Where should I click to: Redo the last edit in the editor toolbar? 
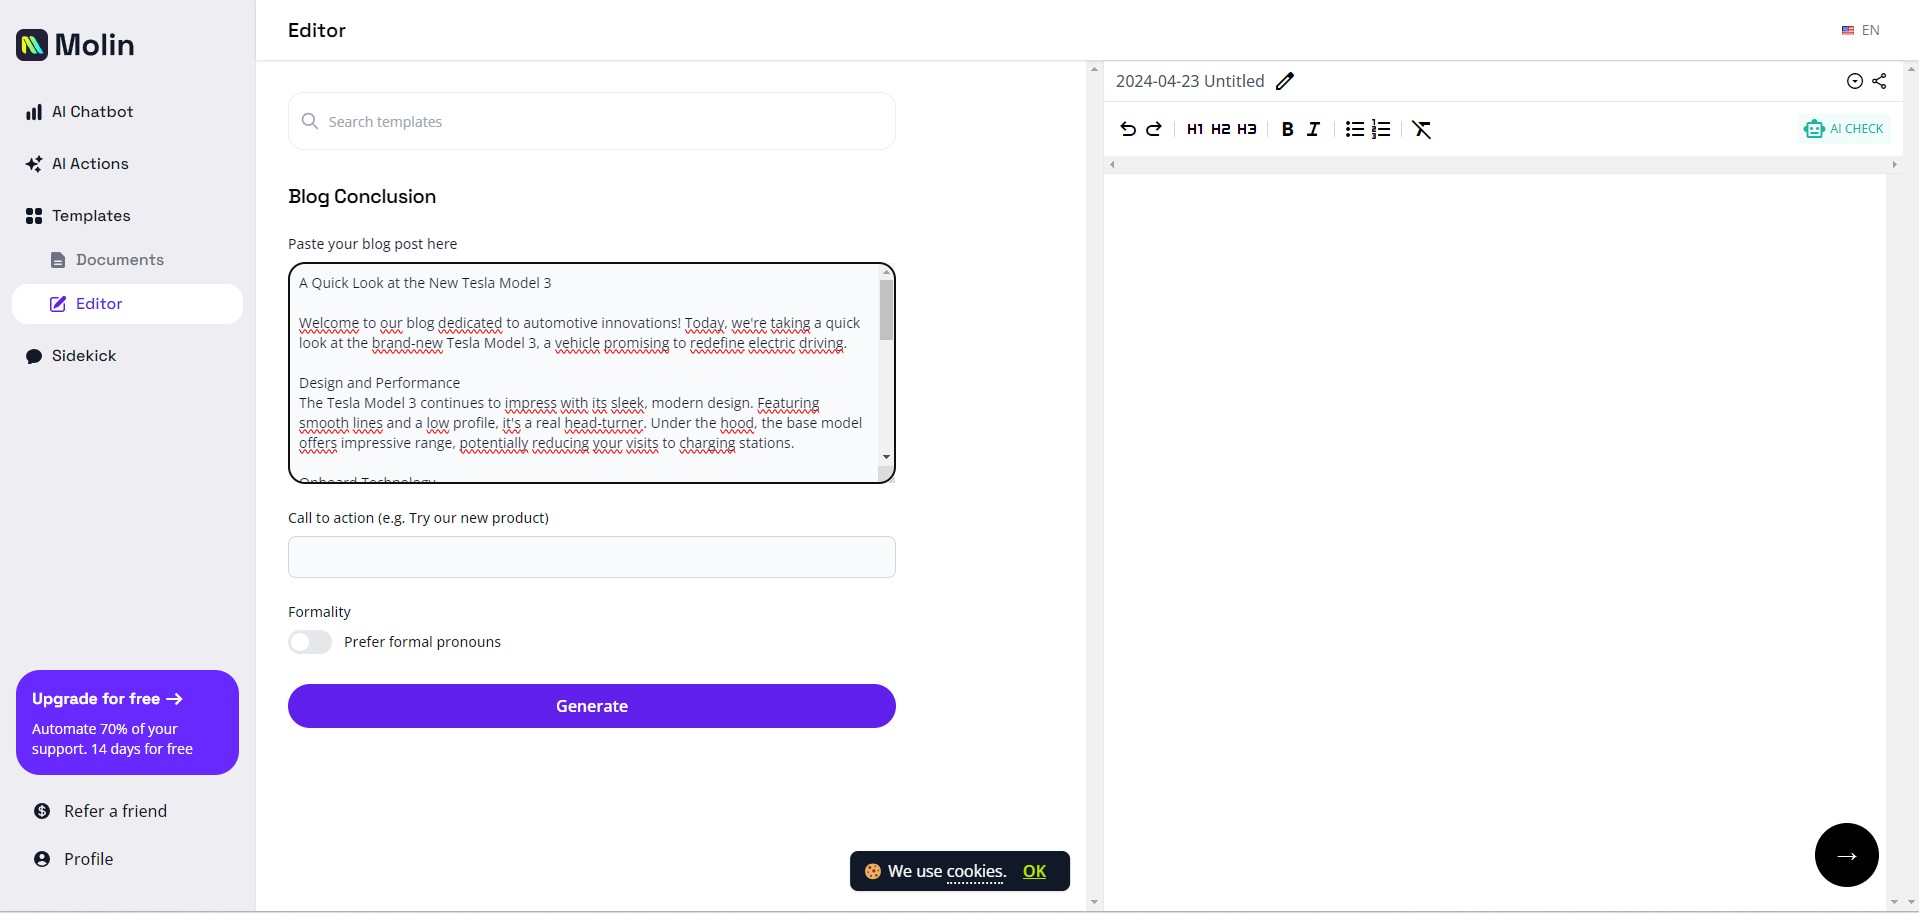click(x=1154, y=129)
